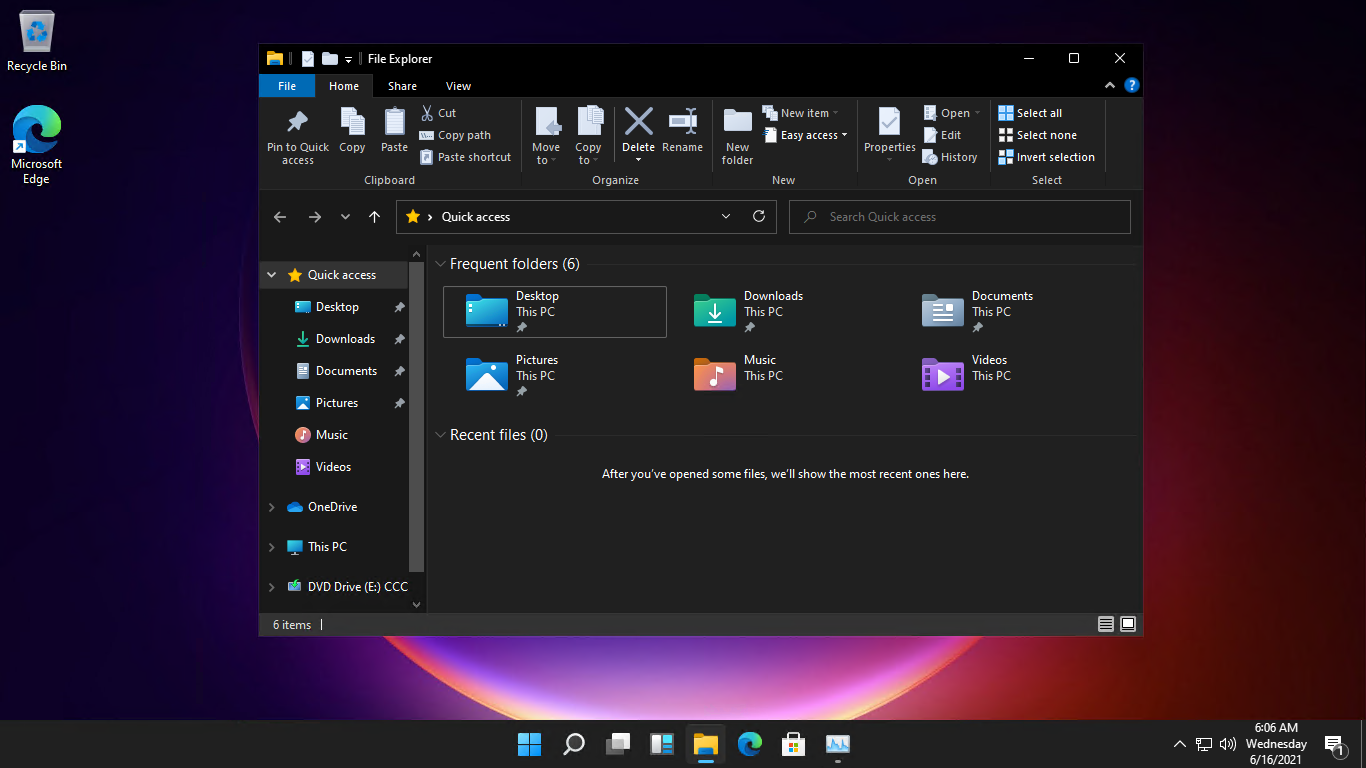Open the address bar dropdown arrow
The height and width of the screenshot is (768, 1366).
coord(726,216)
